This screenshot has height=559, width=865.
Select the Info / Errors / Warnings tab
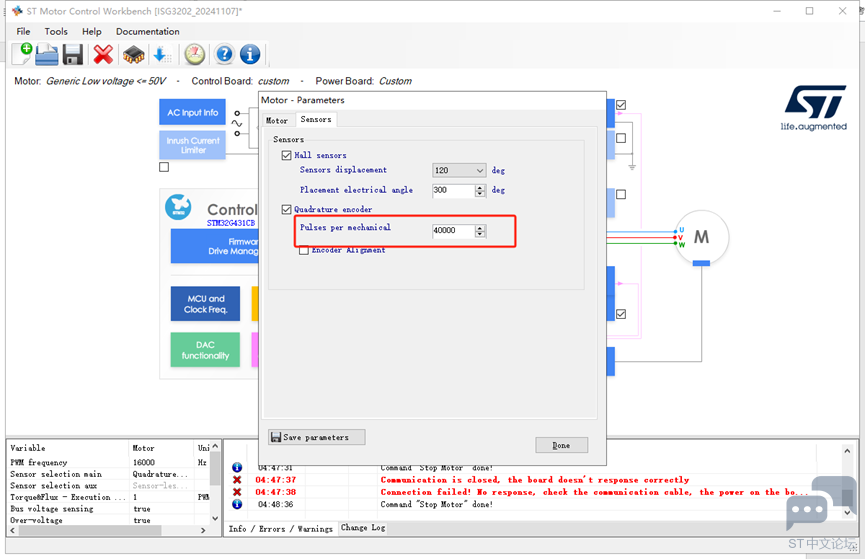pyautogui.click(x=281, y=529)
